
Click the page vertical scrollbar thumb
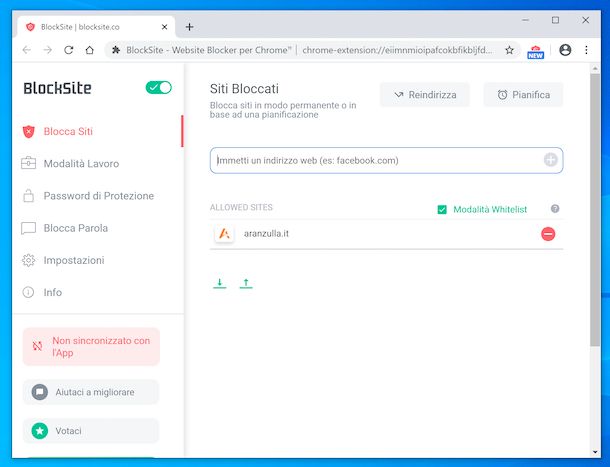(595, 210)
